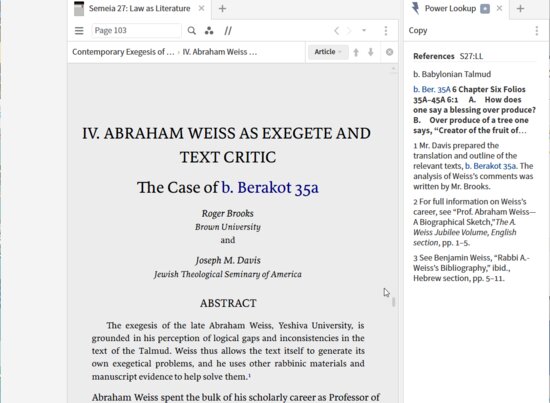Click the IV. ABRAHAM WEISS AS EXEGETE heading
Screen dimensions: 550x403
[x=227, y=145]
